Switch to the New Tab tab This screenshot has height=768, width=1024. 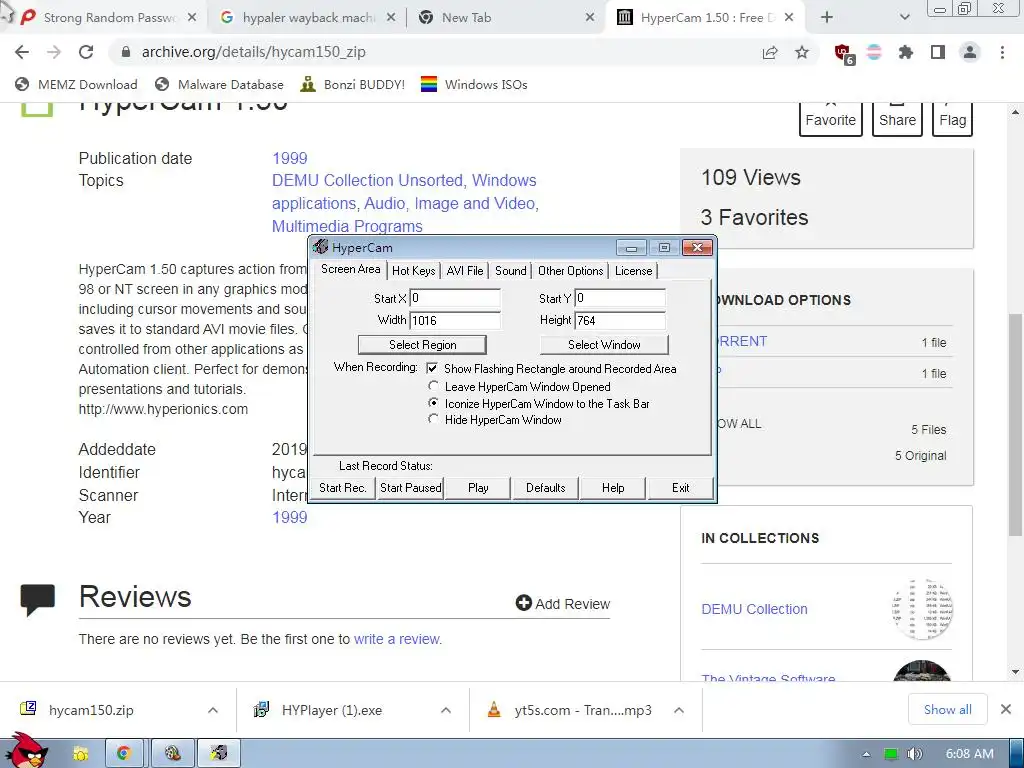pos(506,18)
